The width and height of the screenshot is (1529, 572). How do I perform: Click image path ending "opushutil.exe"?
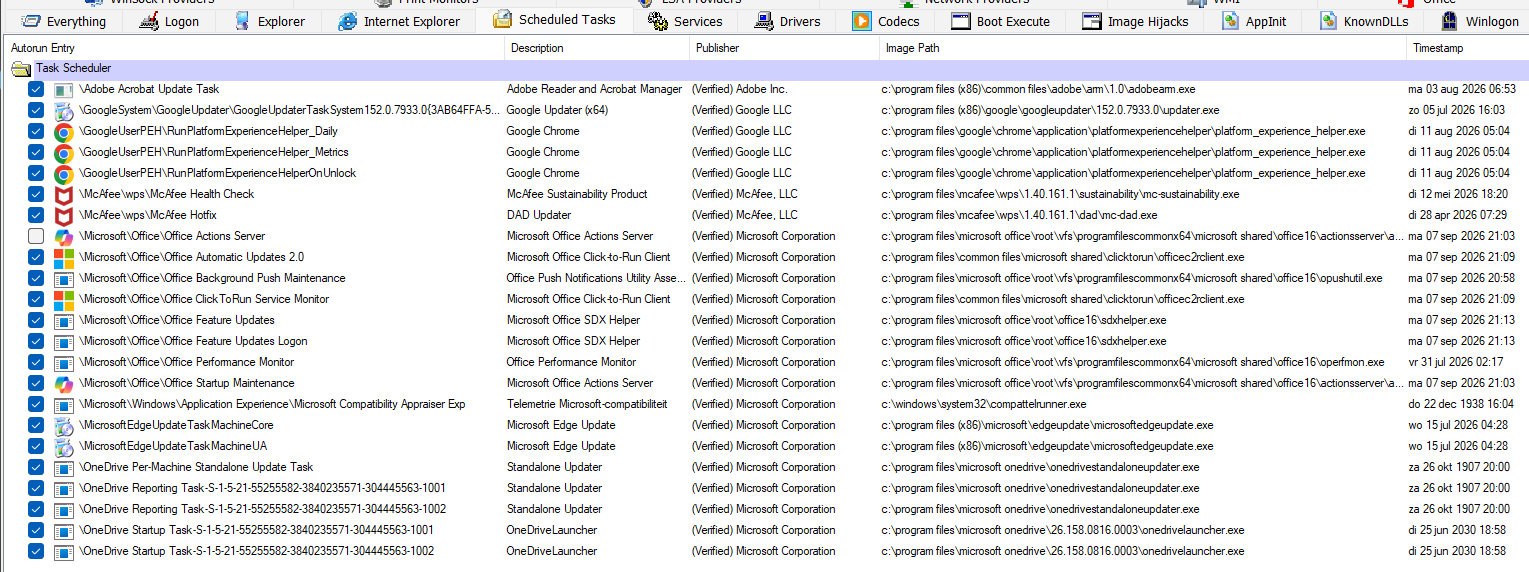(1132, 279)
